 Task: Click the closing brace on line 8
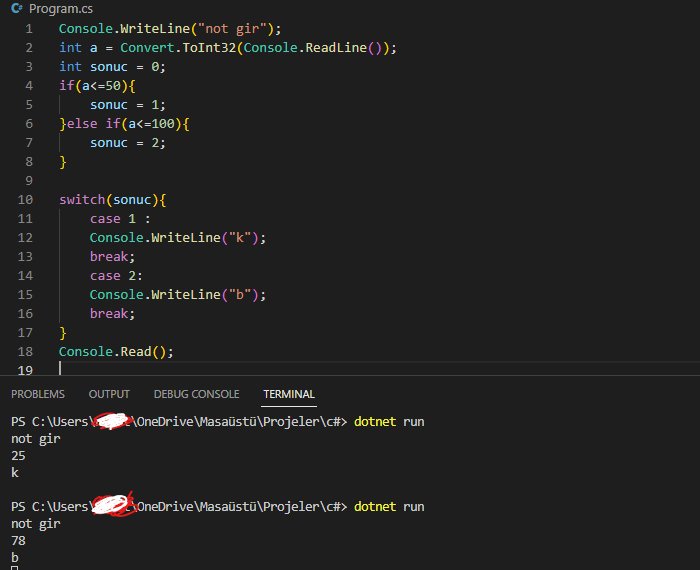click(x=63, y=162)
